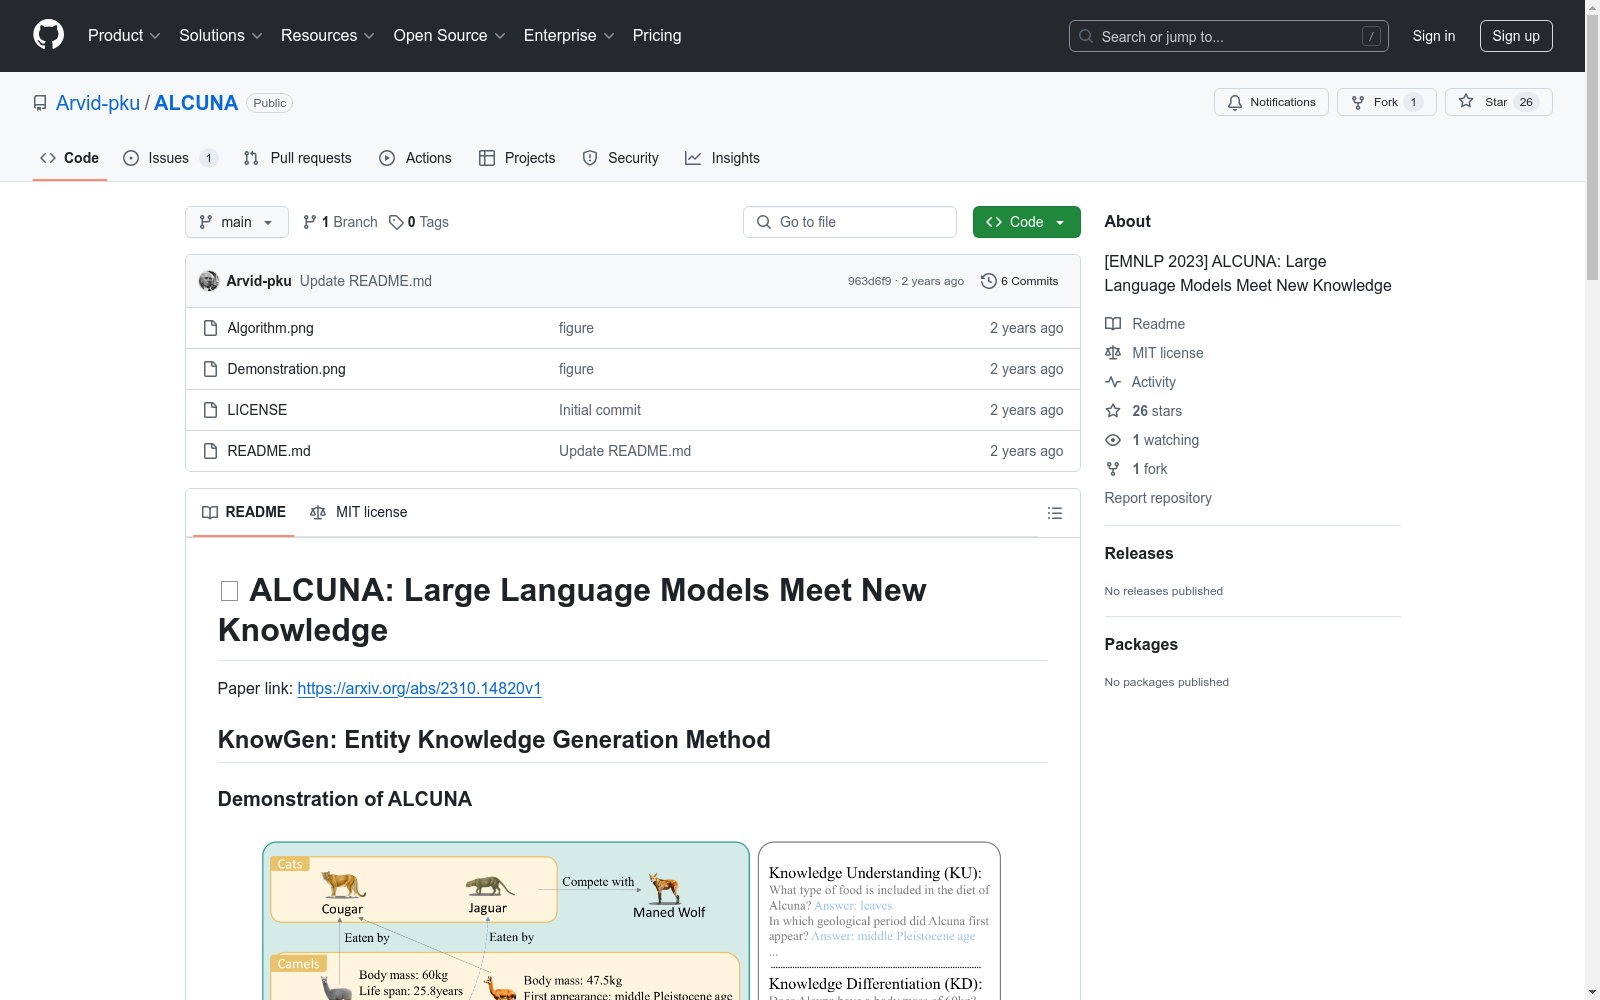This screenshot has height=1000, width=1600.
Task: Expand the Resources menu
Action: (328, 35)
